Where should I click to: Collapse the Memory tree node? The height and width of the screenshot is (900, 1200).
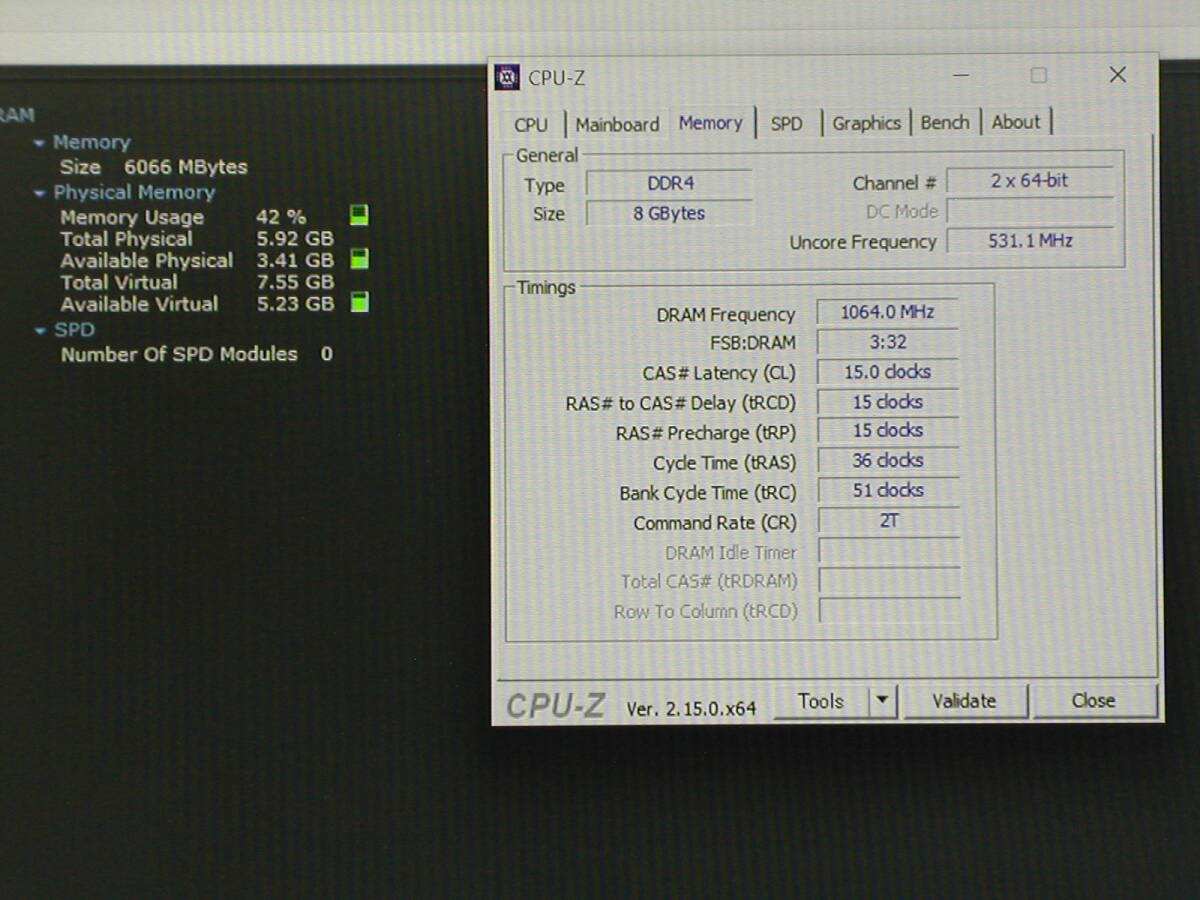coord(39,143)
